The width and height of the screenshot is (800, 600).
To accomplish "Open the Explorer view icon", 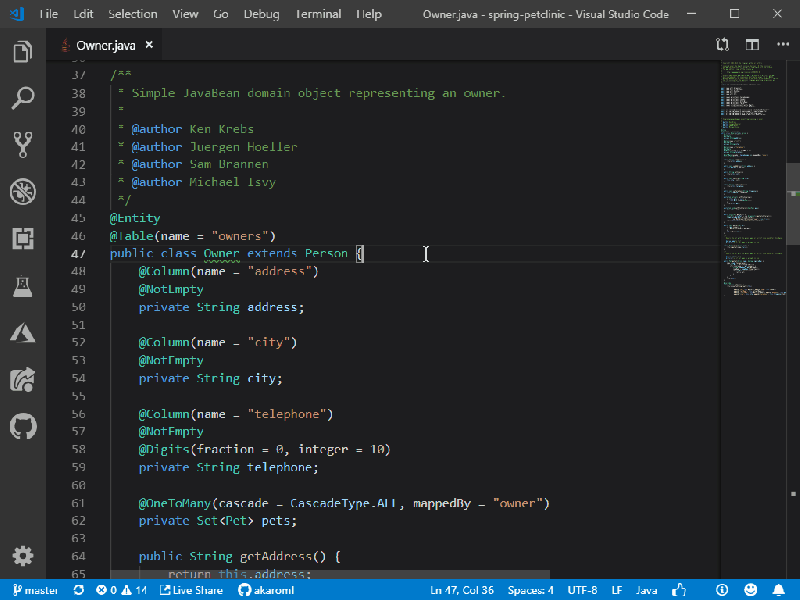I will click(22, 52).
